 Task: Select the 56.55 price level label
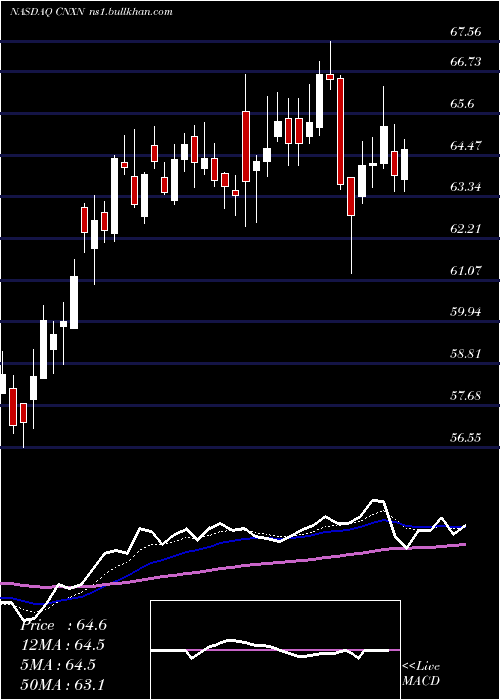pos(466,437)
